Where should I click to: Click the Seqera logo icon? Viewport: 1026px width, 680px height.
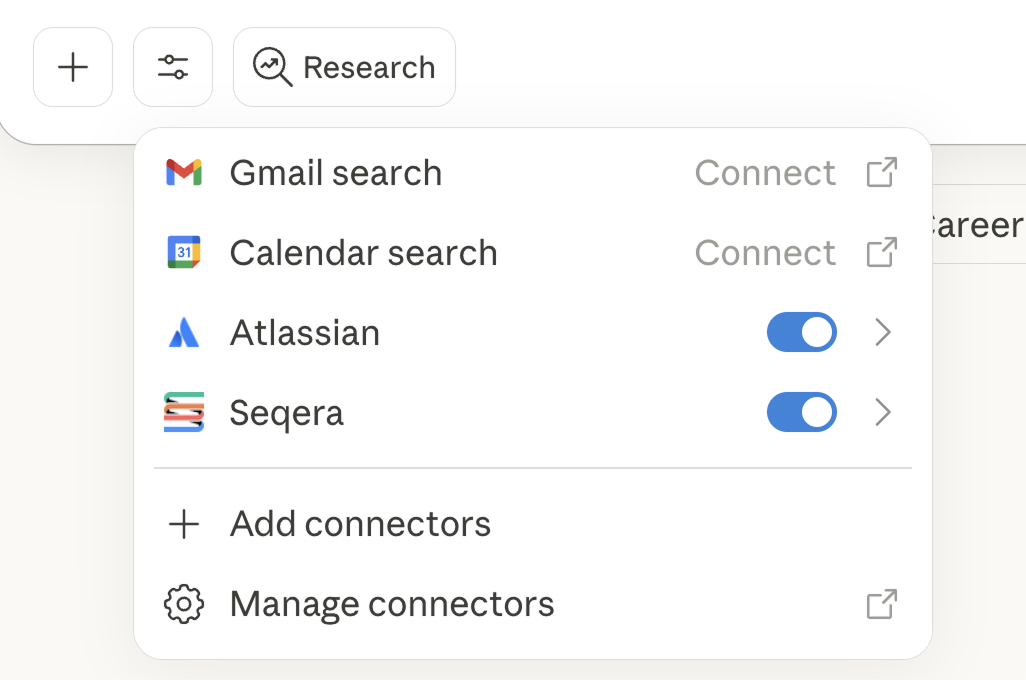[x=184, y=413]
